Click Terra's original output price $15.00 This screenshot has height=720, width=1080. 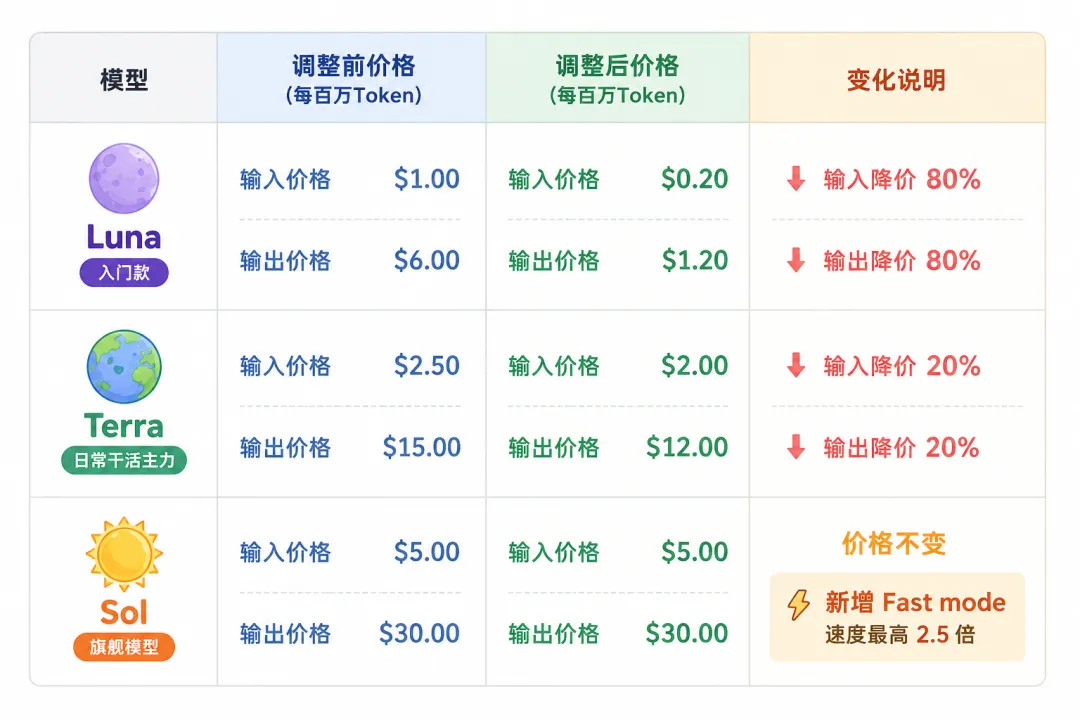coord(422,447)
